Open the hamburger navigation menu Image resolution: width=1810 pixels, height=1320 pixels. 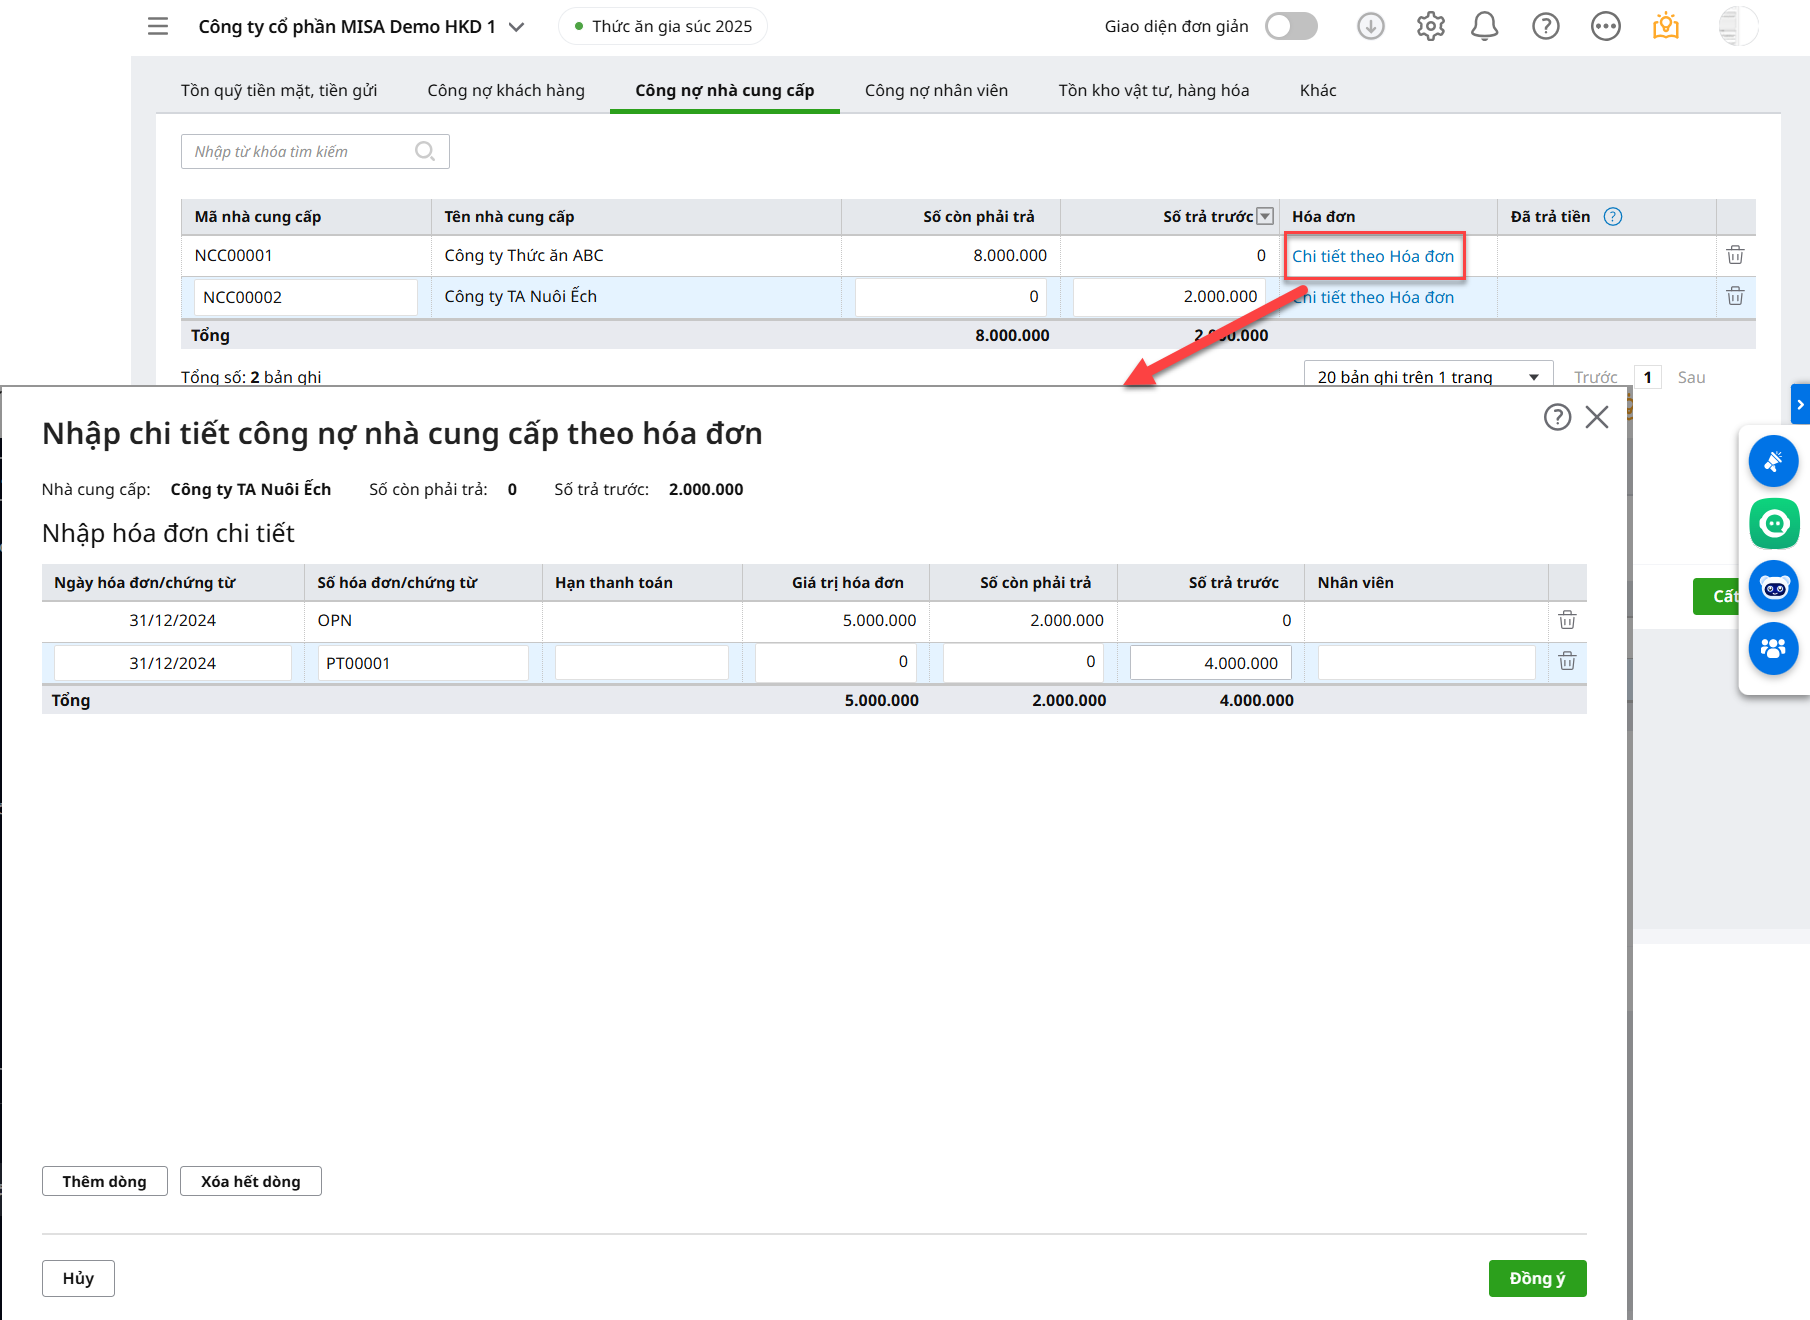click(158, 26)
